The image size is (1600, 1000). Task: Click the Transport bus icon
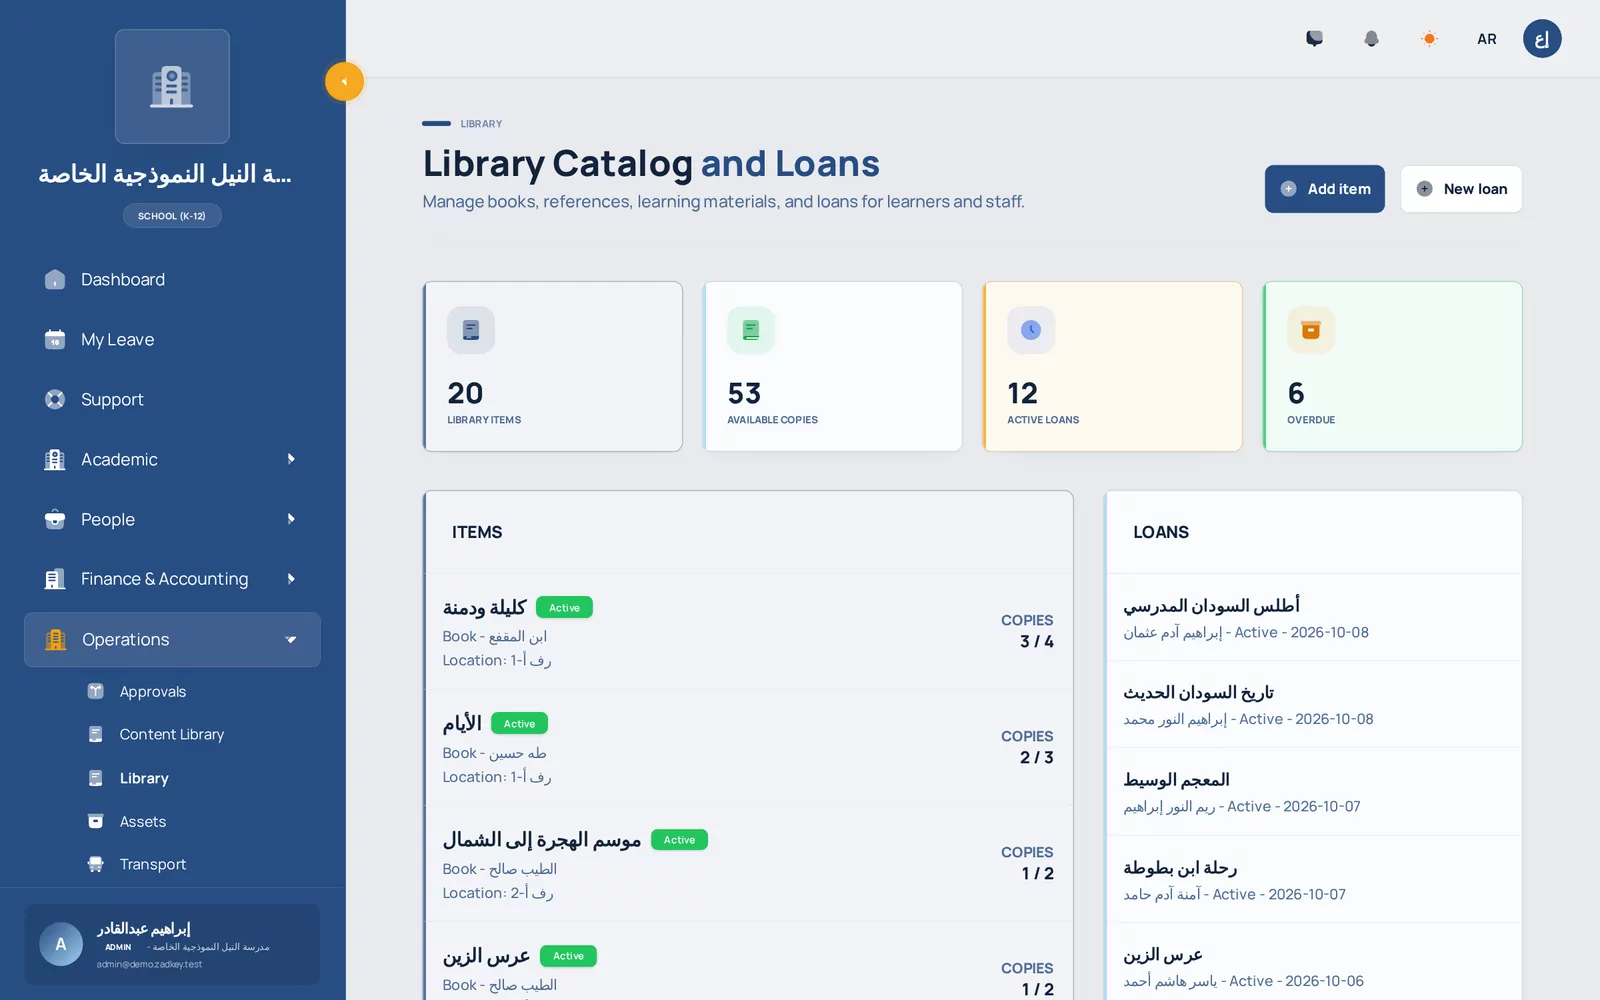click(x=96, y=865)
